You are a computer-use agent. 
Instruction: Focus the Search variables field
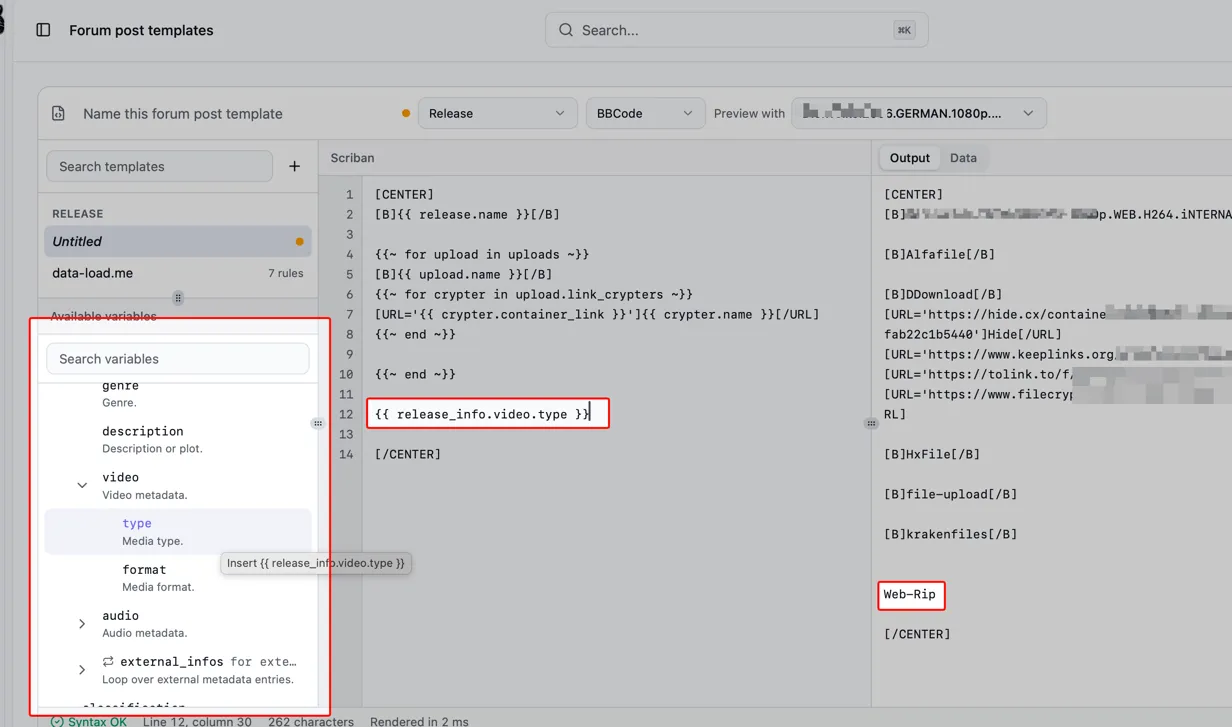click(178, 359)
